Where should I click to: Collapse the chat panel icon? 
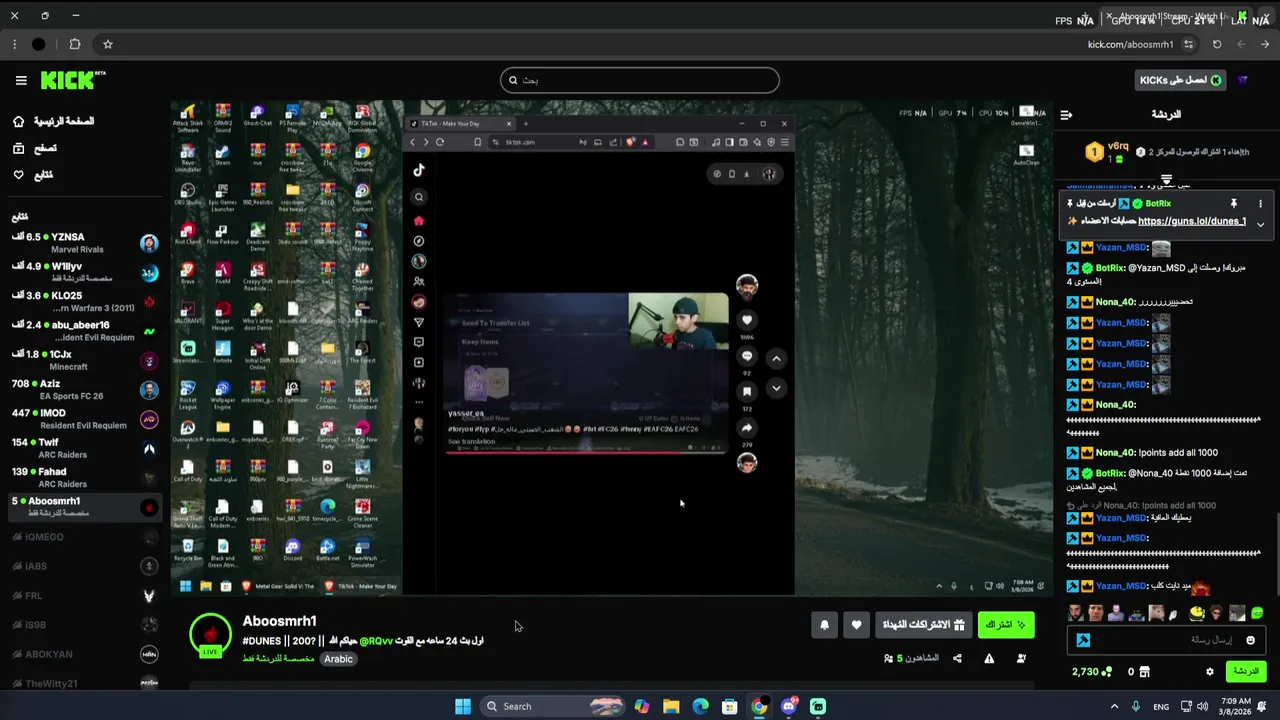[x=1066, y=115]
